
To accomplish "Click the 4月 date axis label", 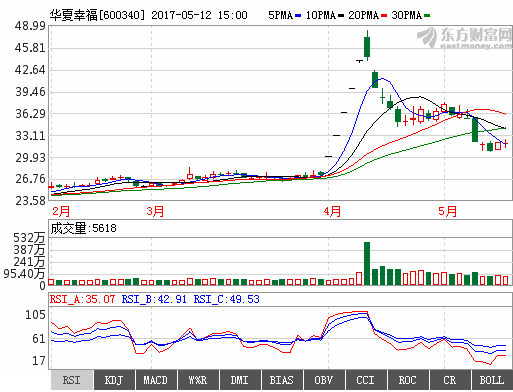I will click(x=332, y=211).
